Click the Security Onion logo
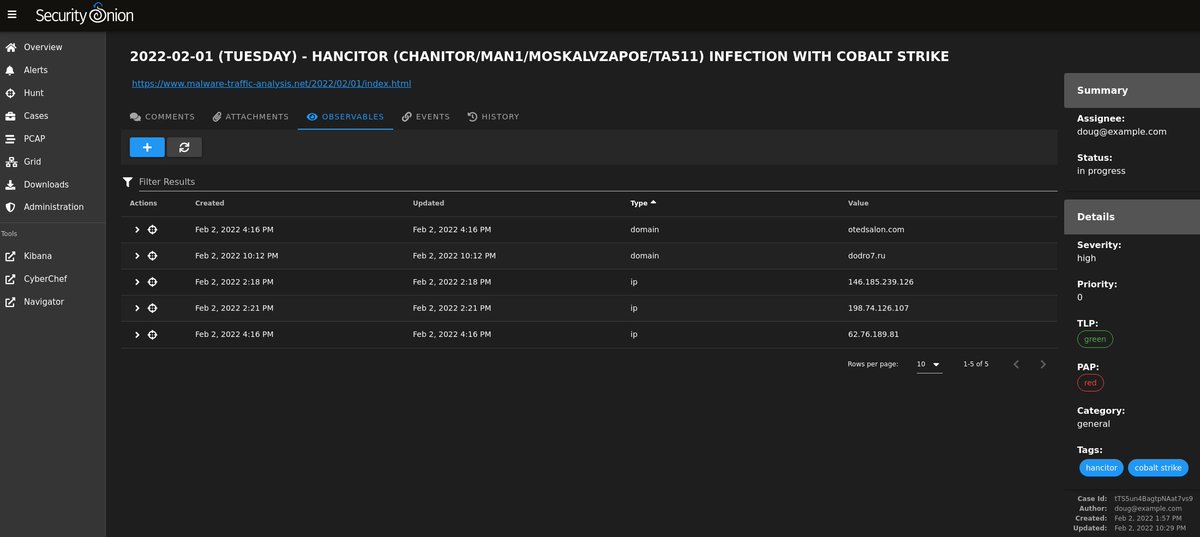1200x537 pixels. pos(84,15)
